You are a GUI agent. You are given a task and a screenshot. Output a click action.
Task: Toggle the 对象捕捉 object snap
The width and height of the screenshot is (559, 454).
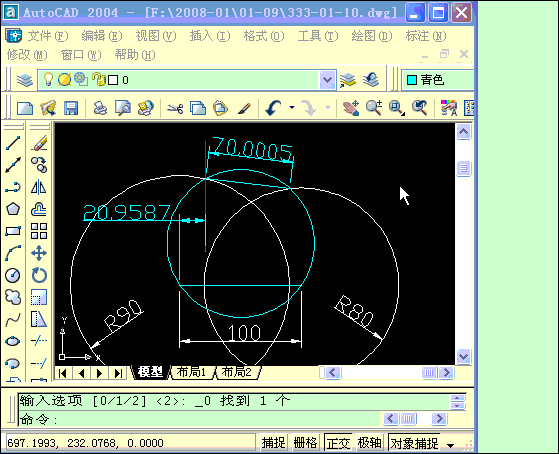tap(414, 443)
